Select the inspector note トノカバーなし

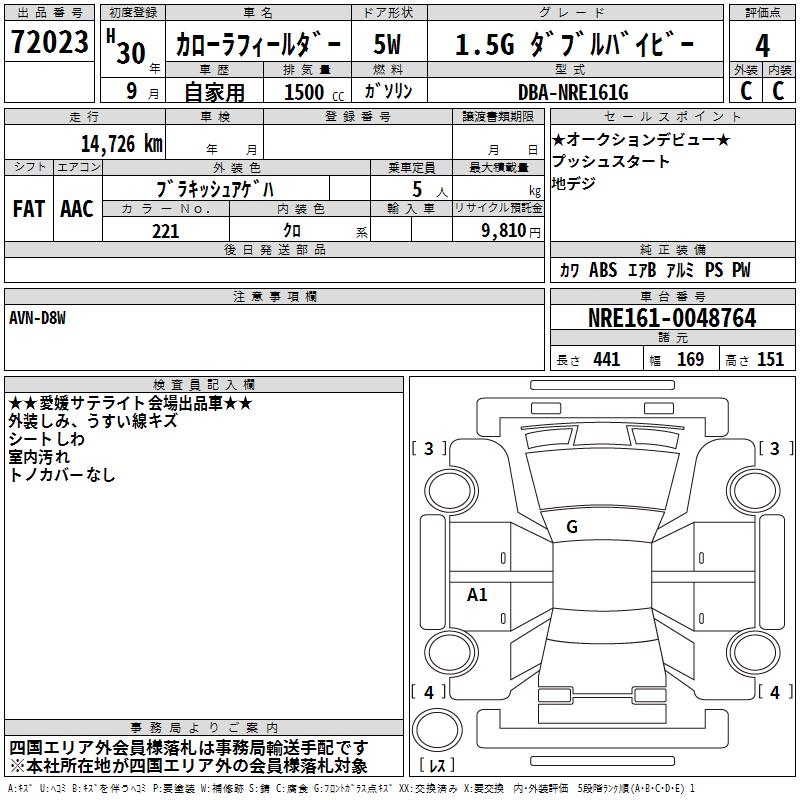[62, 475]
